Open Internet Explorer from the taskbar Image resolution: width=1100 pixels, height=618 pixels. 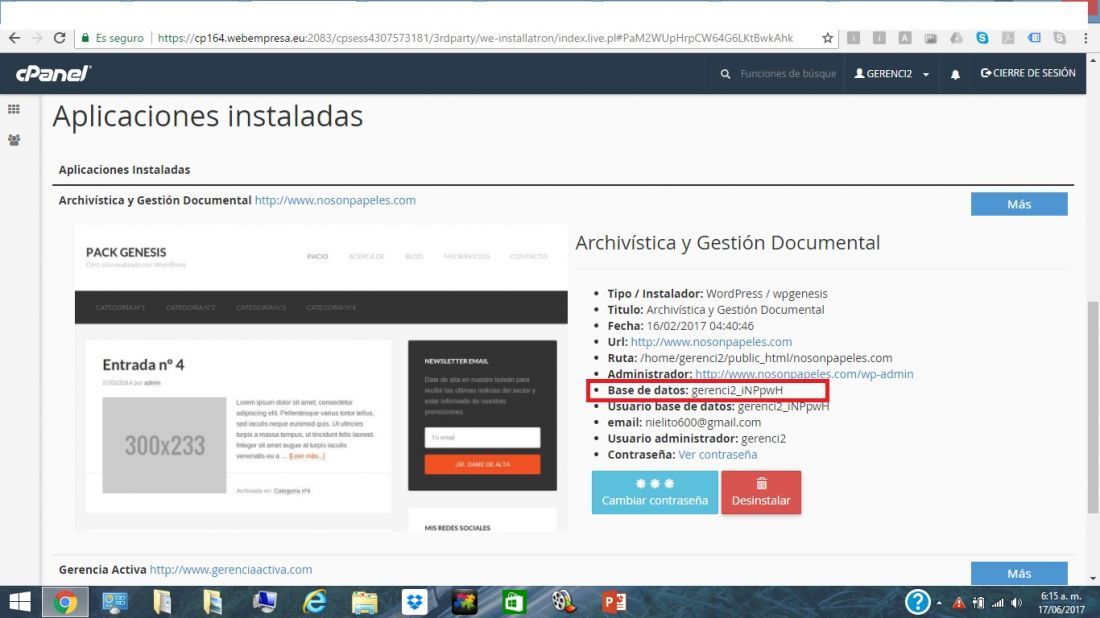(x=314, y=602)
